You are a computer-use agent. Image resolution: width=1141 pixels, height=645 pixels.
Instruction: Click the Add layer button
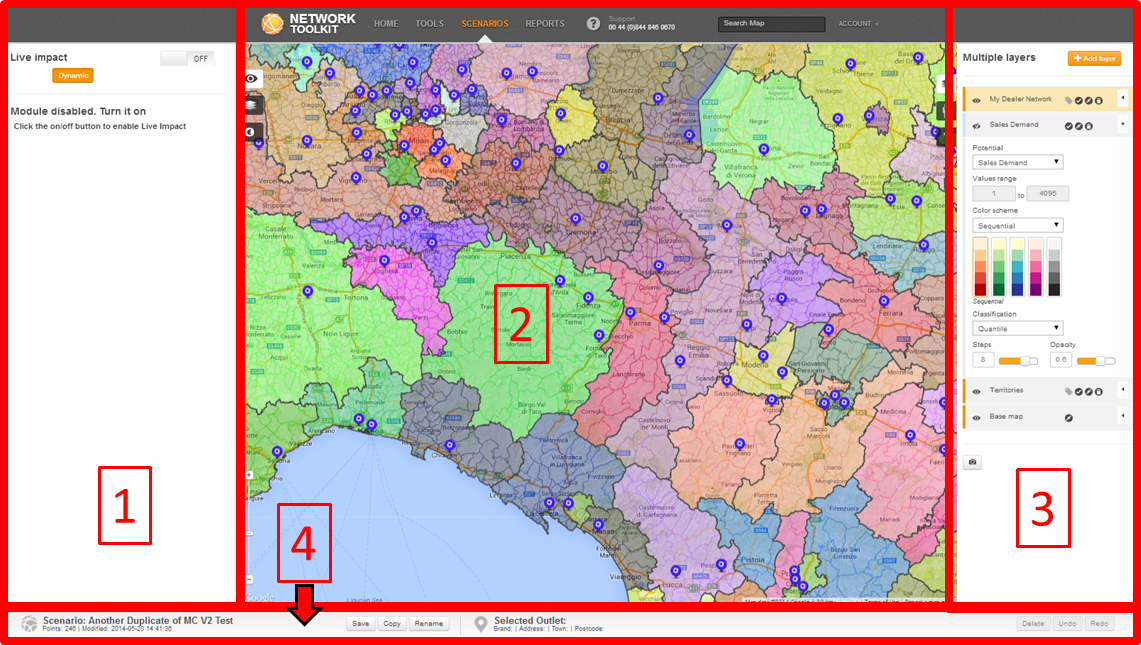coord(1094,59)
